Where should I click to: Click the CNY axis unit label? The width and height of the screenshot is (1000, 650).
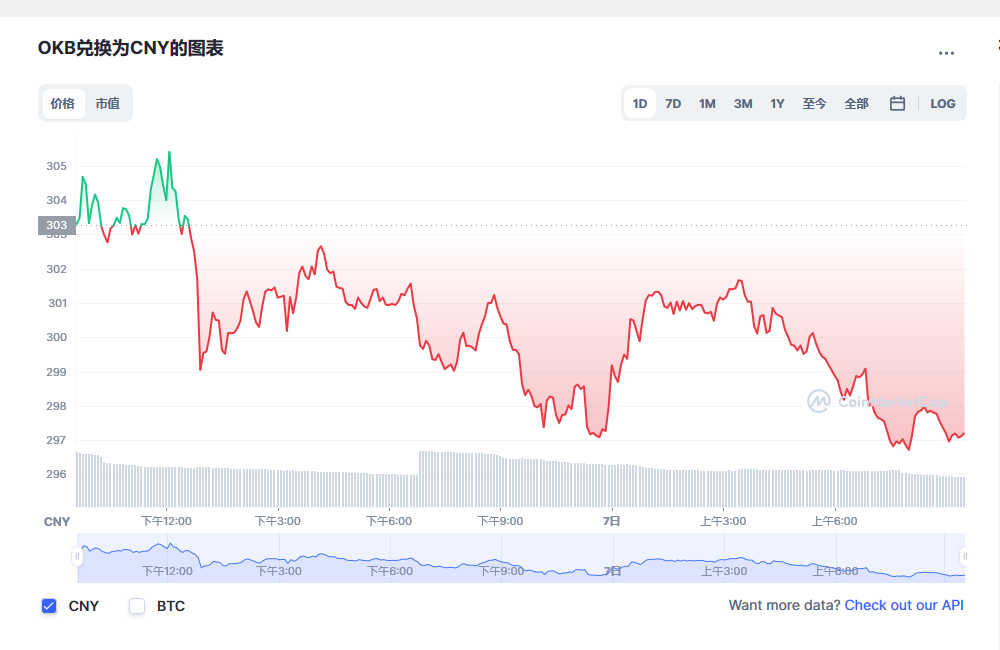(57, 522)
